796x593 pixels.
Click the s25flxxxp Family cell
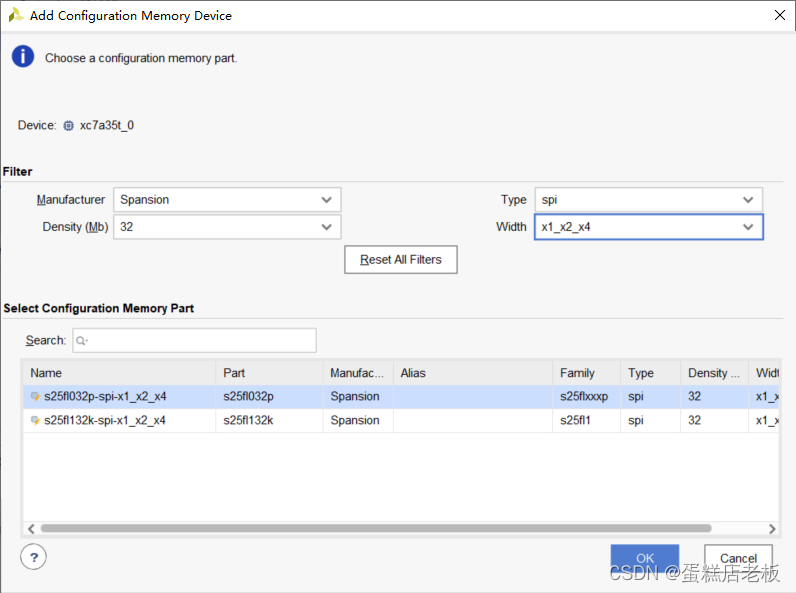(x=584, y=397)
